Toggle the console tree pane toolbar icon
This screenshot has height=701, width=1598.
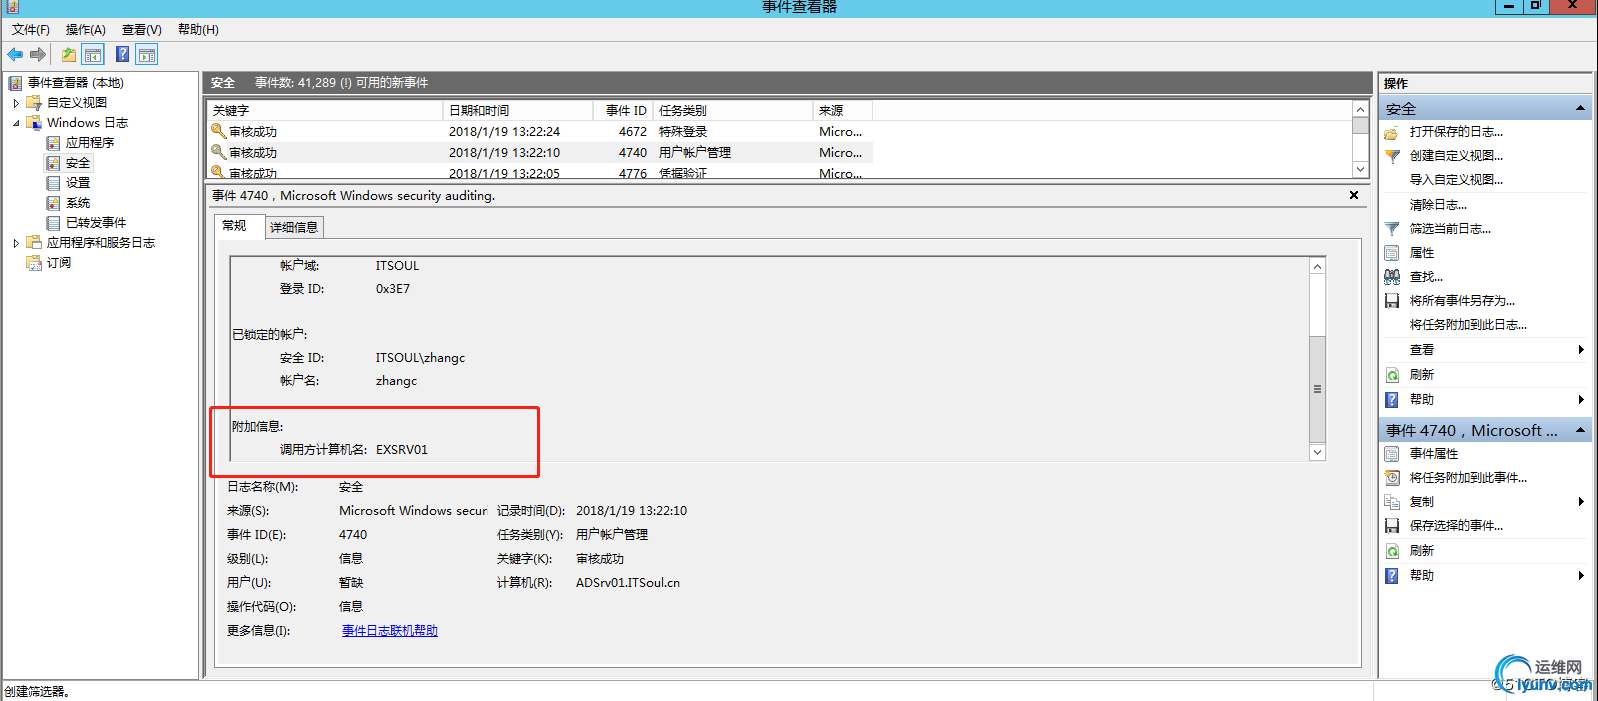click(x=93, y=54)
